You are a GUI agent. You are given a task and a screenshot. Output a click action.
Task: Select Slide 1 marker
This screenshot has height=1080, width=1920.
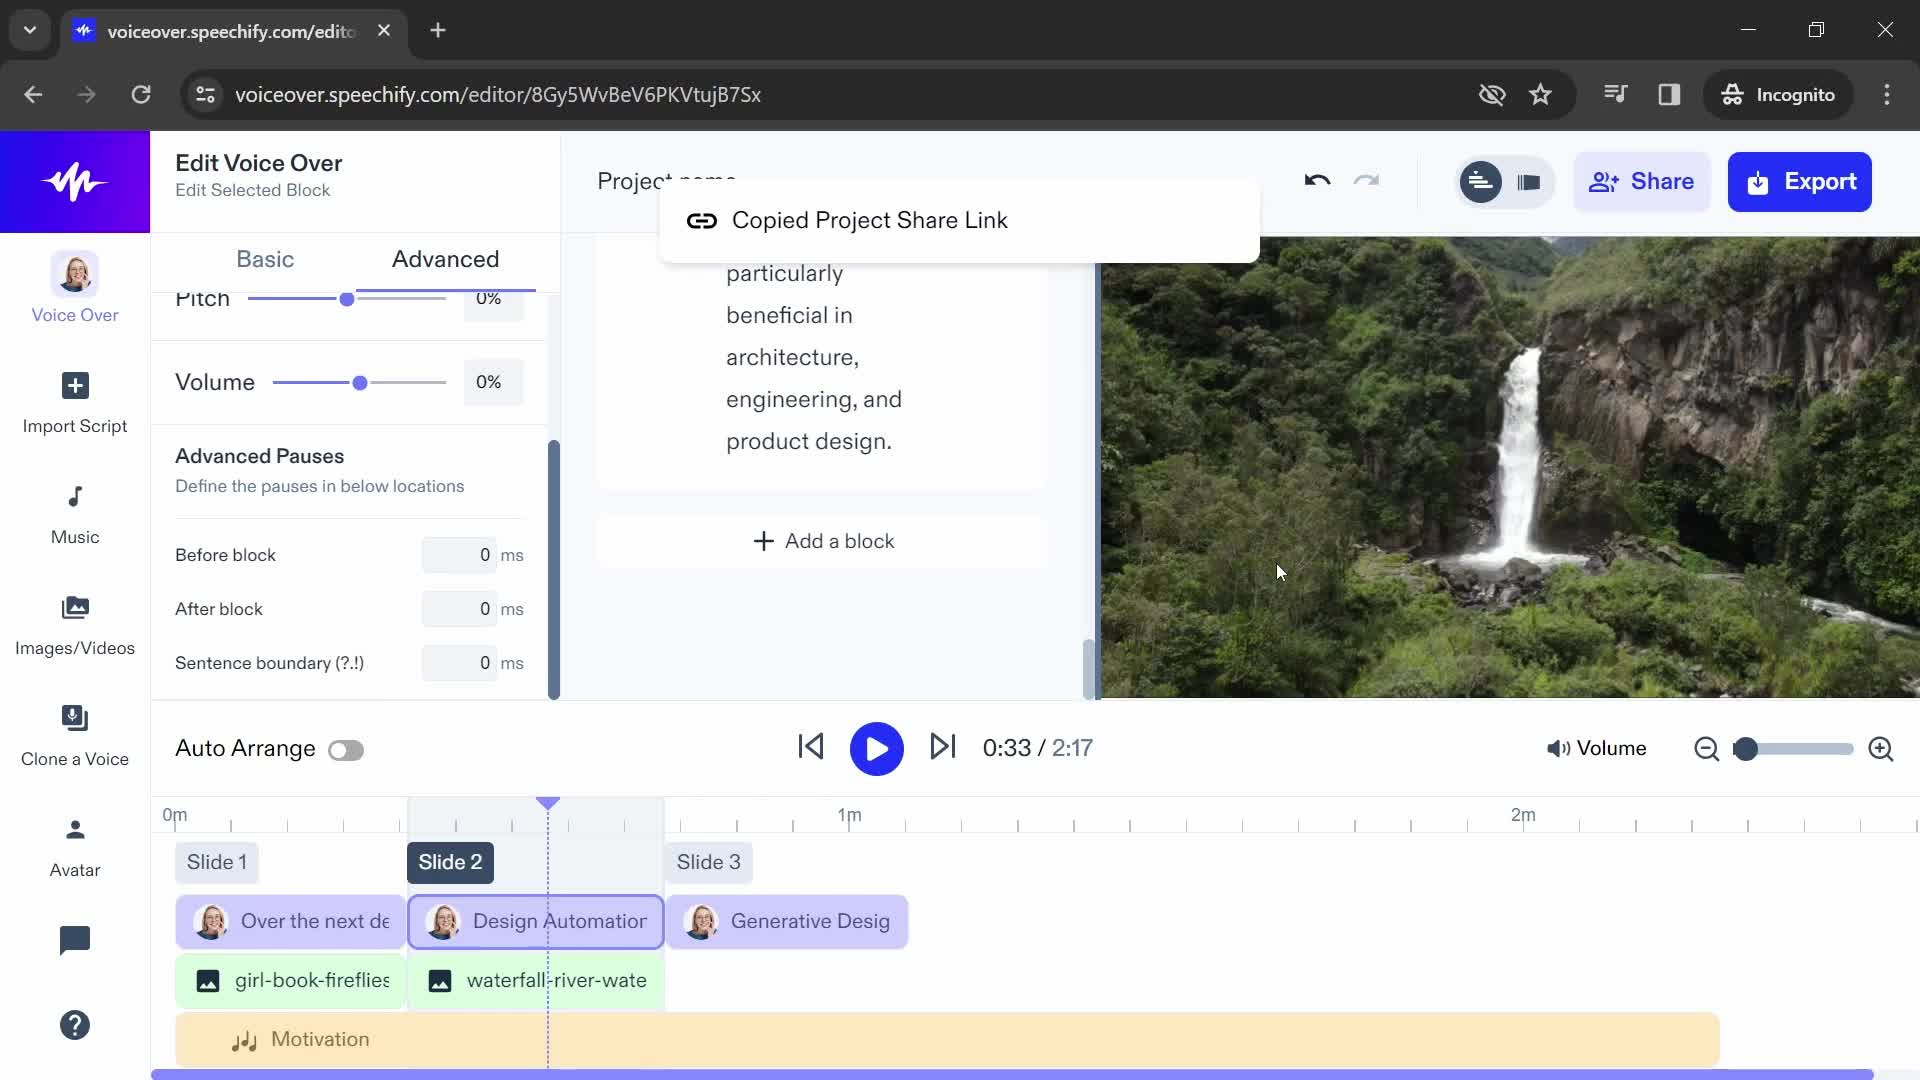point(216,862)
